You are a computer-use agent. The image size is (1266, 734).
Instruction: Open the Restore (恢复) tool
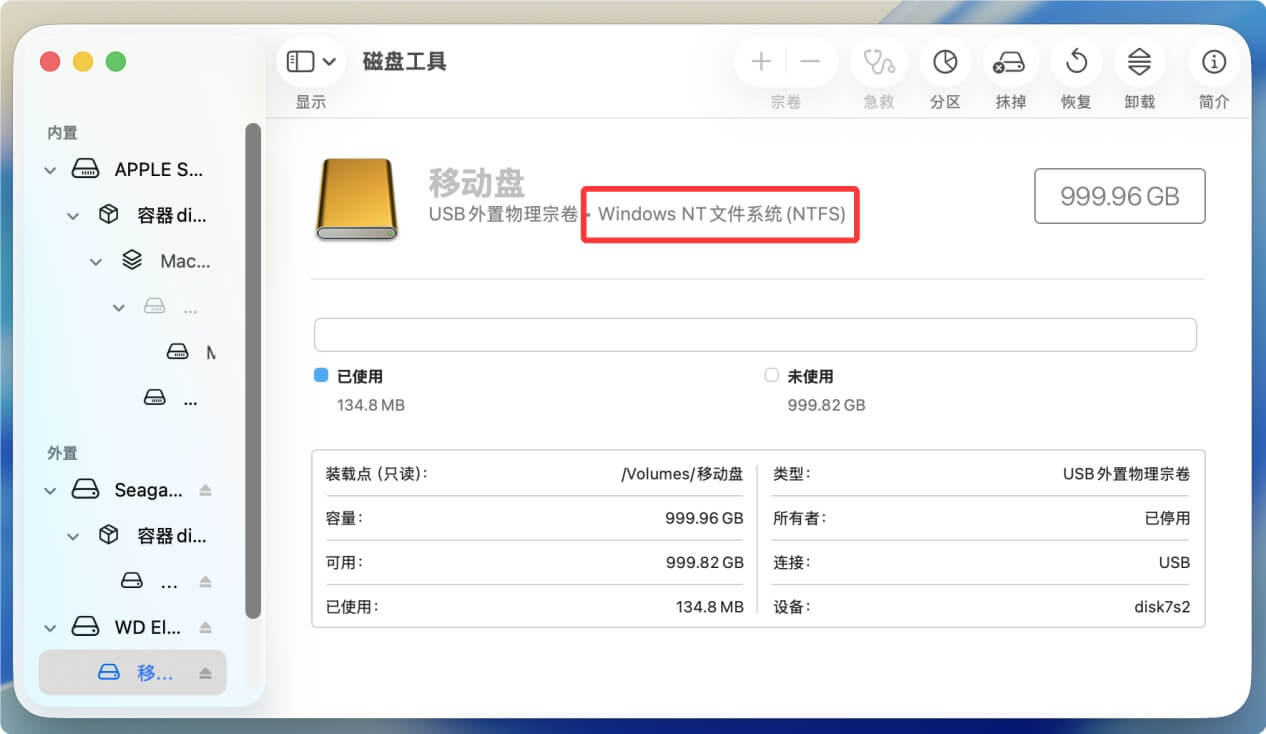tap(1075, 61)
